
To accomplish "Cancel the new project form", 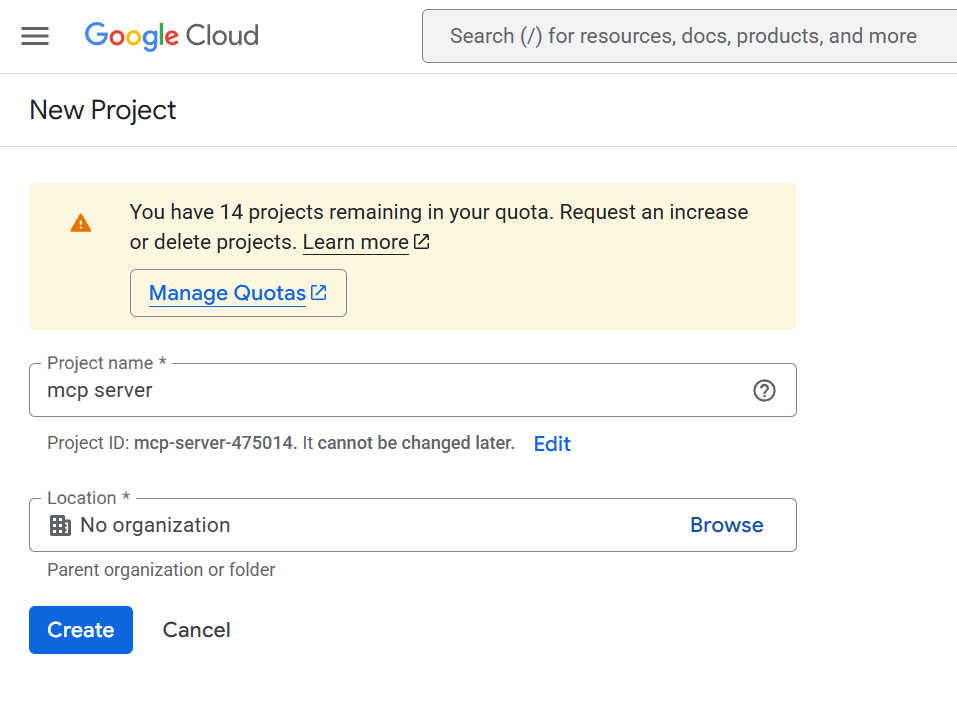I will tap(196, 630).
